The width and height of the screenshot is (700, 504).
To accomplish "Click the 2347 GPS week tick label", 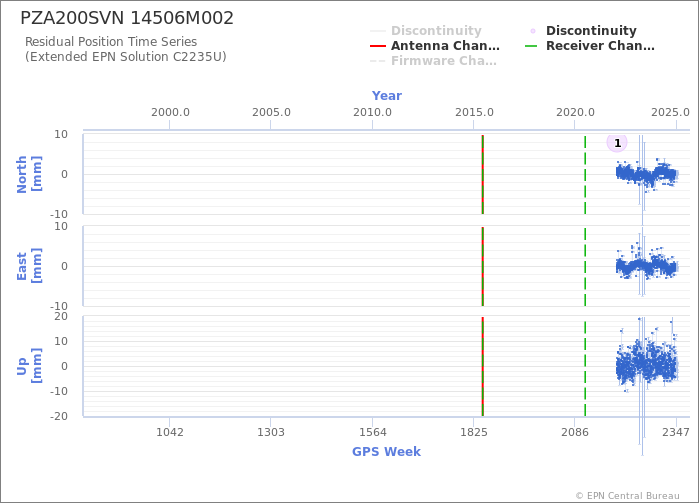I will 676,432.
